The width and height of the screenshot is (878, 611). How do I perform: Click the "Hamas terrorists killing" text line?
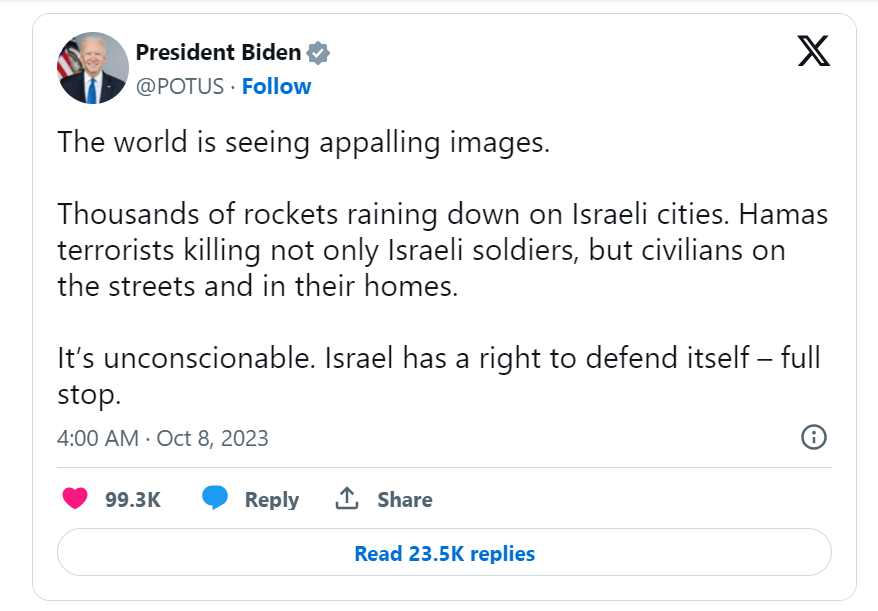coord(420,250)
